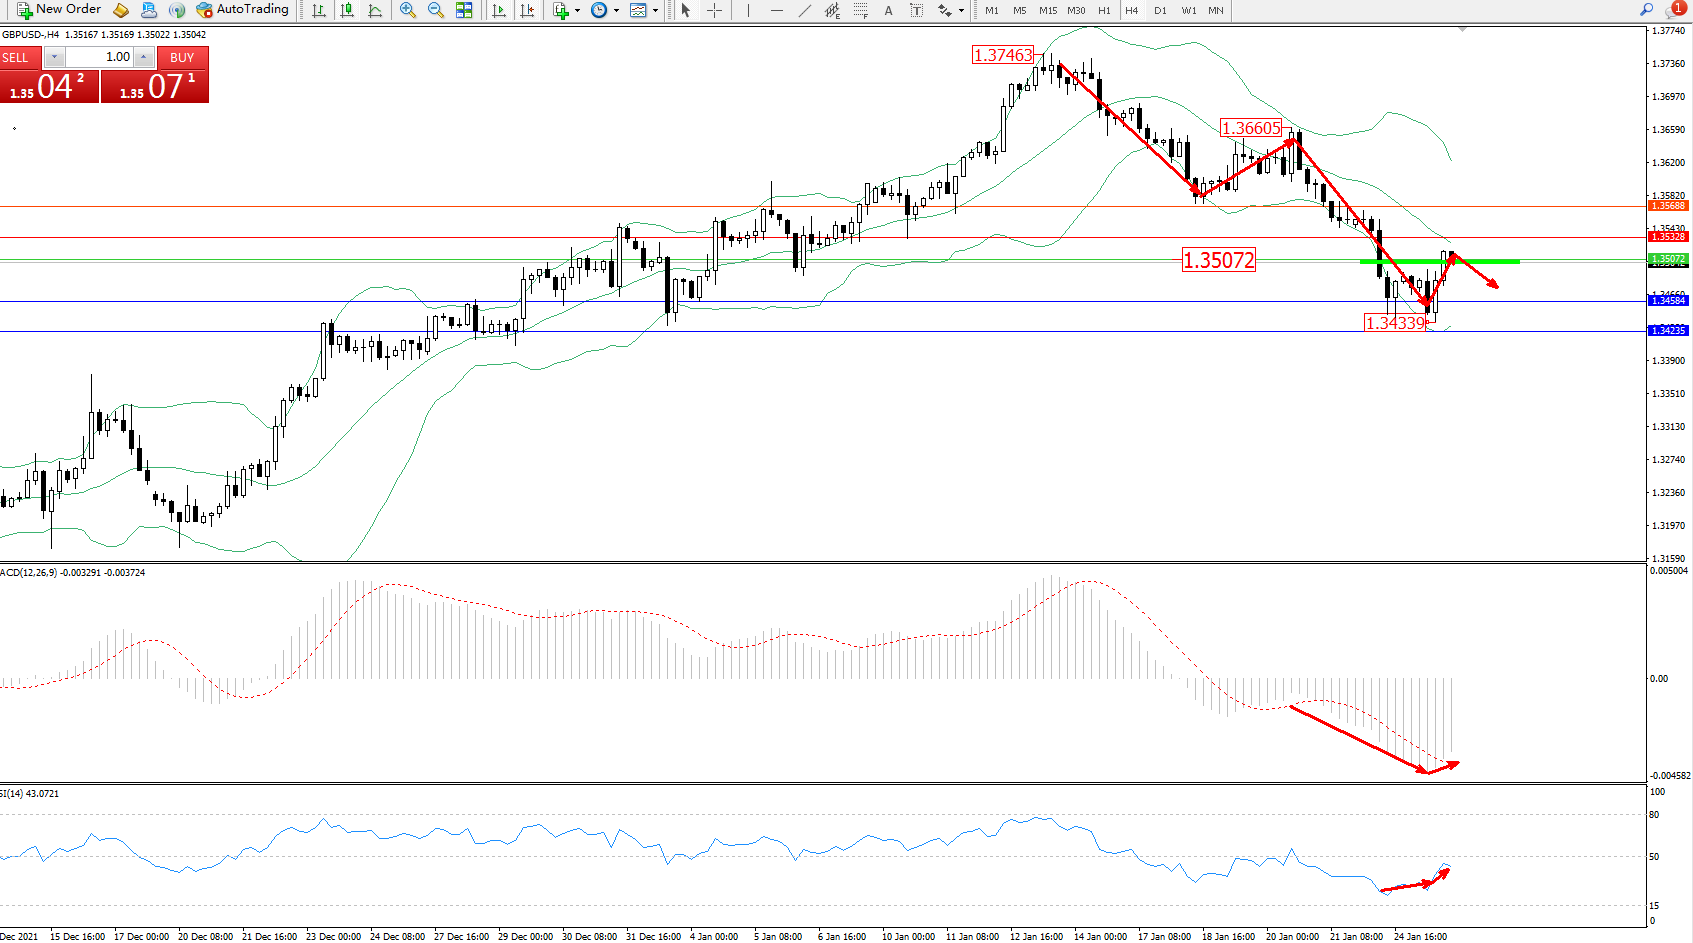Open the search magnifier icon

pos(1646,10)
